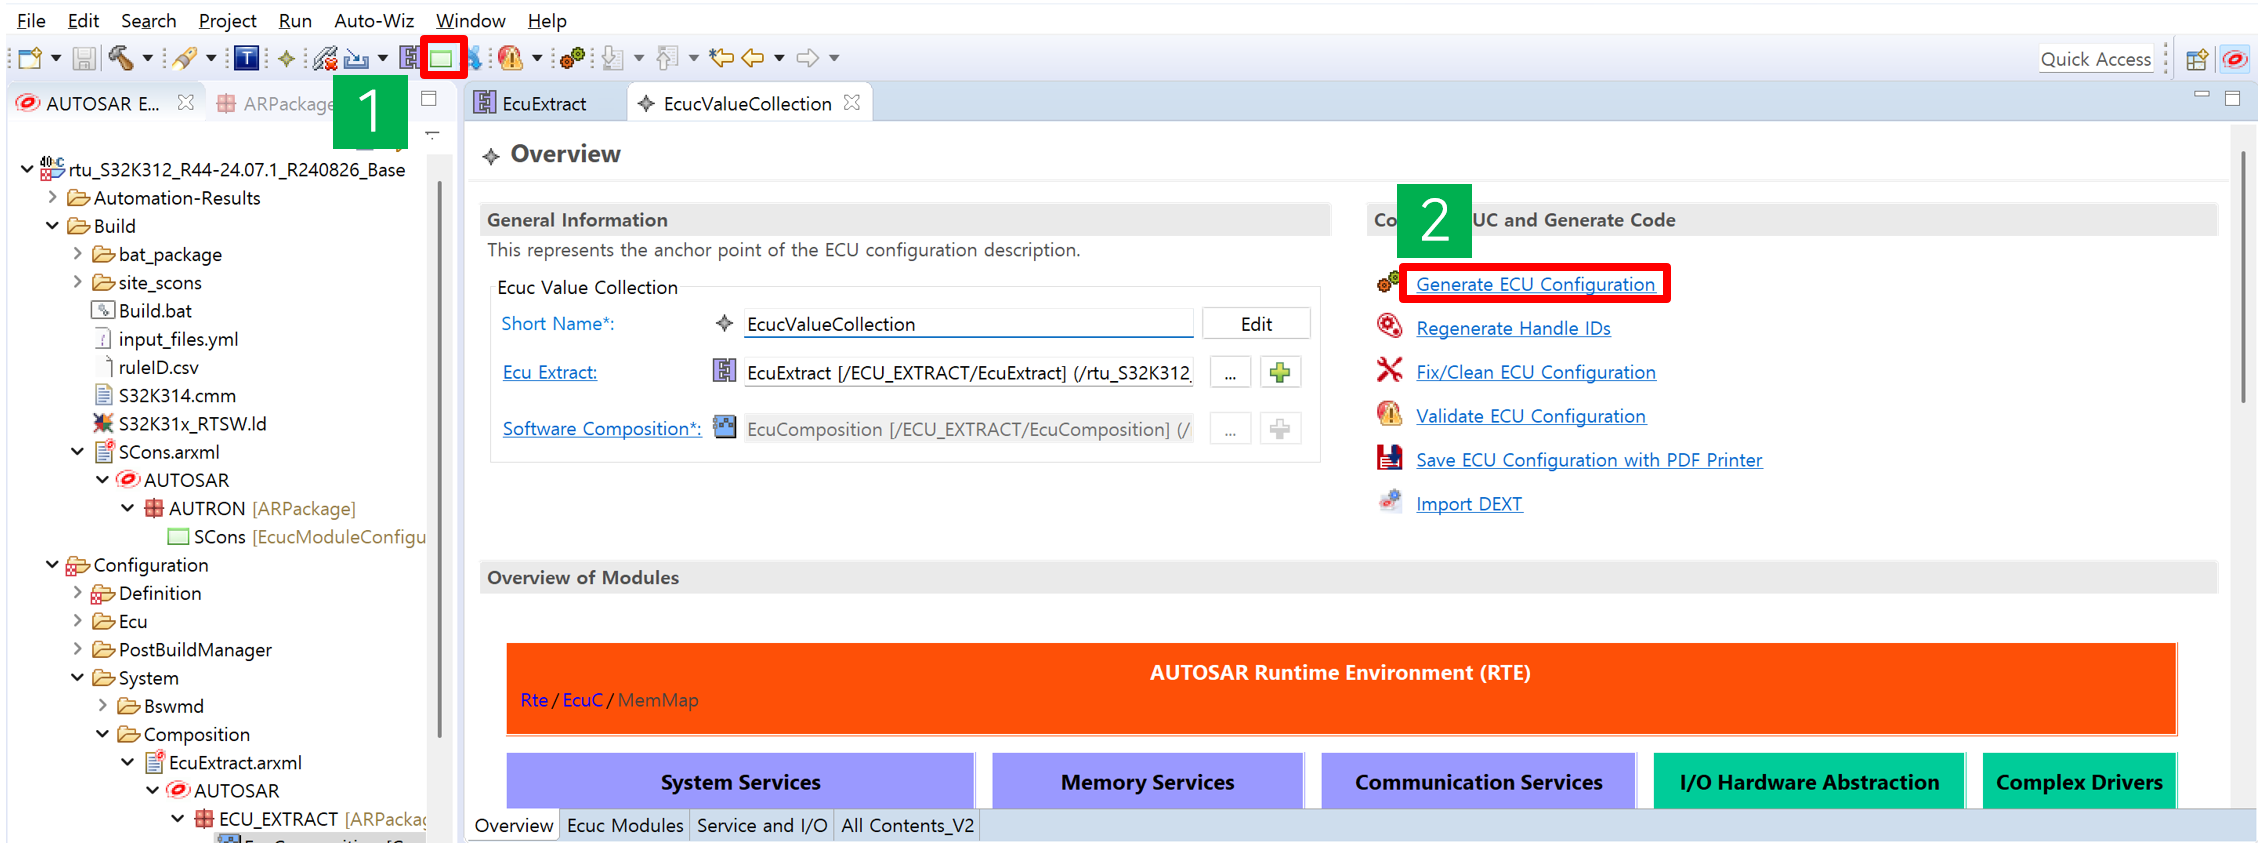Click the blue T toolbar icon
The image size is (2260, 845).
(x=246, y=58)
